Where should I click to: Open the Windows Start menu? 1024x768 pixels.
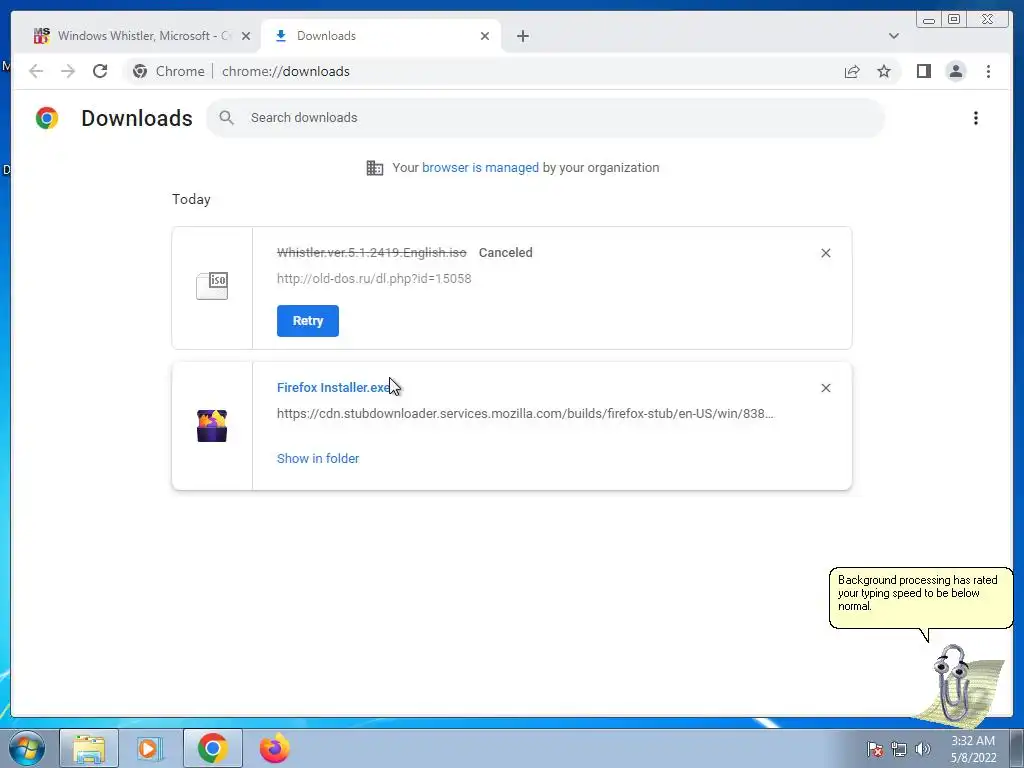point(27,748)
